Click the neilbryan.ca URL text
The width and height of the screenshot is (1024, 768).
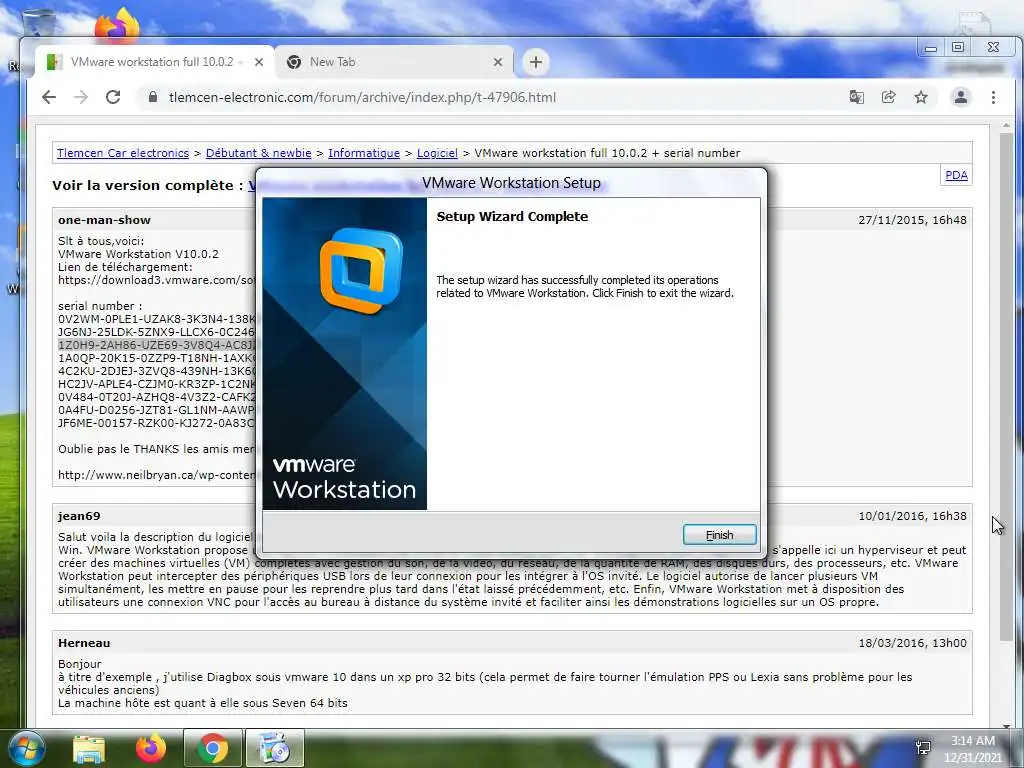156,475
